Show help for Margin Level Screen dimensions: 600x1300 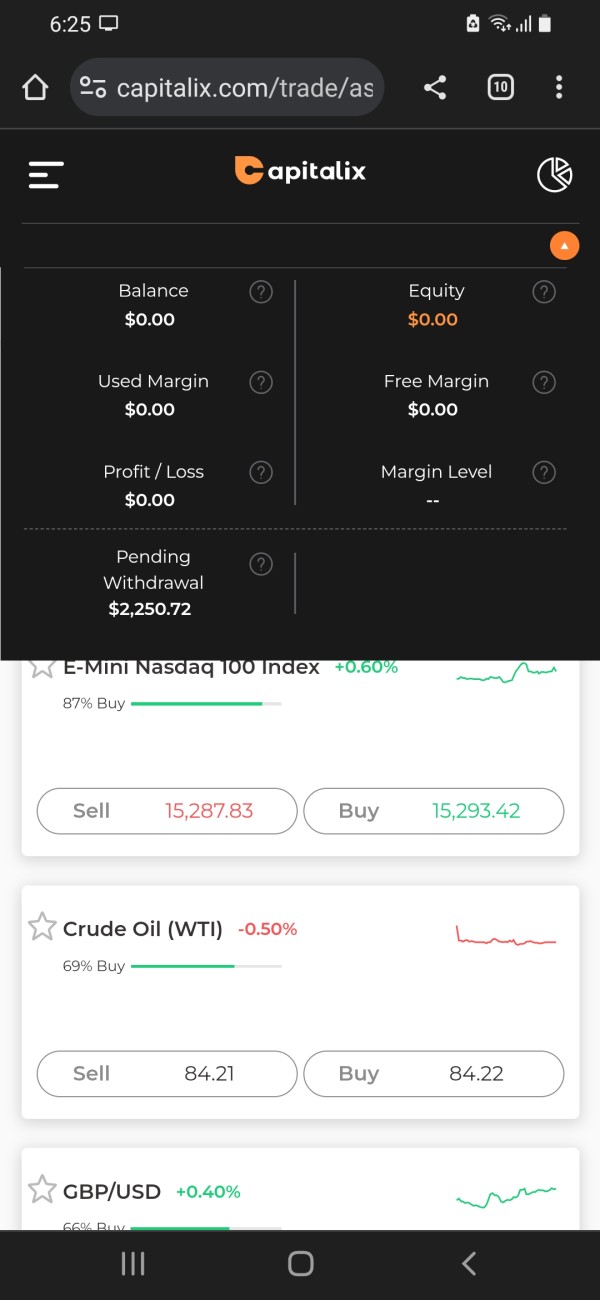click(x=543, y=472)
